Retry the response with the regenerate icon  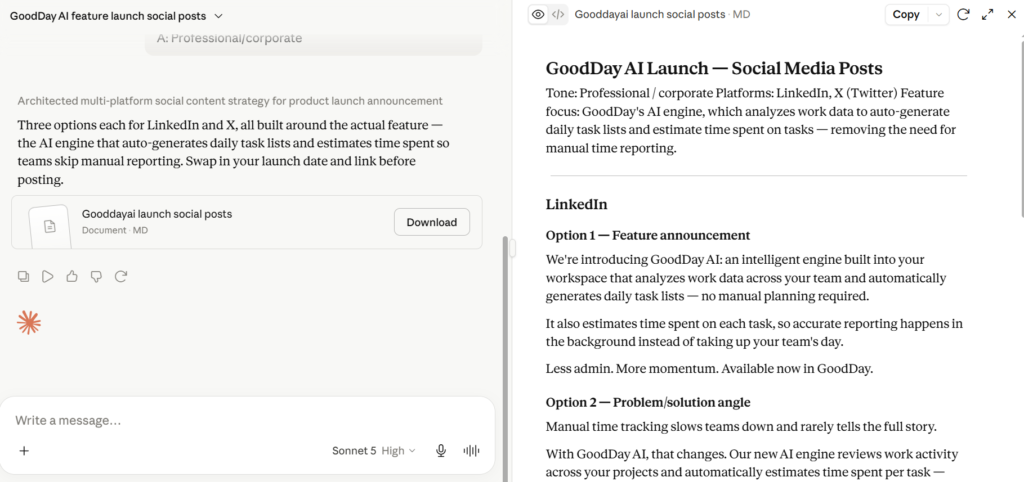coord(121,276)
